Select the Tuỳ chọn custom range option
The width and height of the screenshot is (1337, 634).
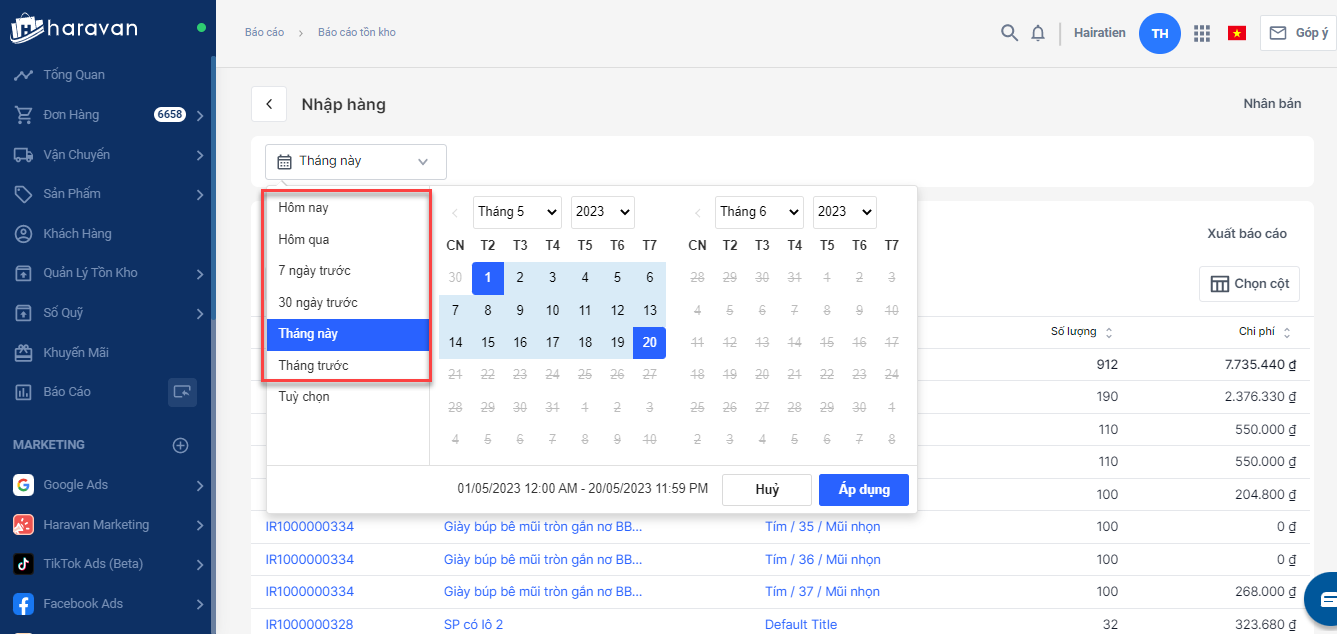pos(304,397)
